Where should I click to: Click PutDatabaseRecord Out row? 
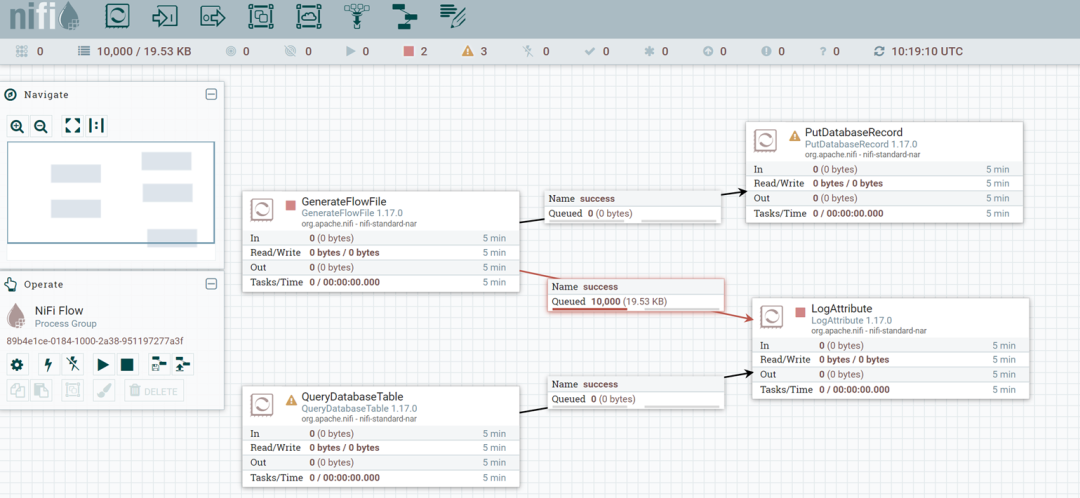click(884, 198)
